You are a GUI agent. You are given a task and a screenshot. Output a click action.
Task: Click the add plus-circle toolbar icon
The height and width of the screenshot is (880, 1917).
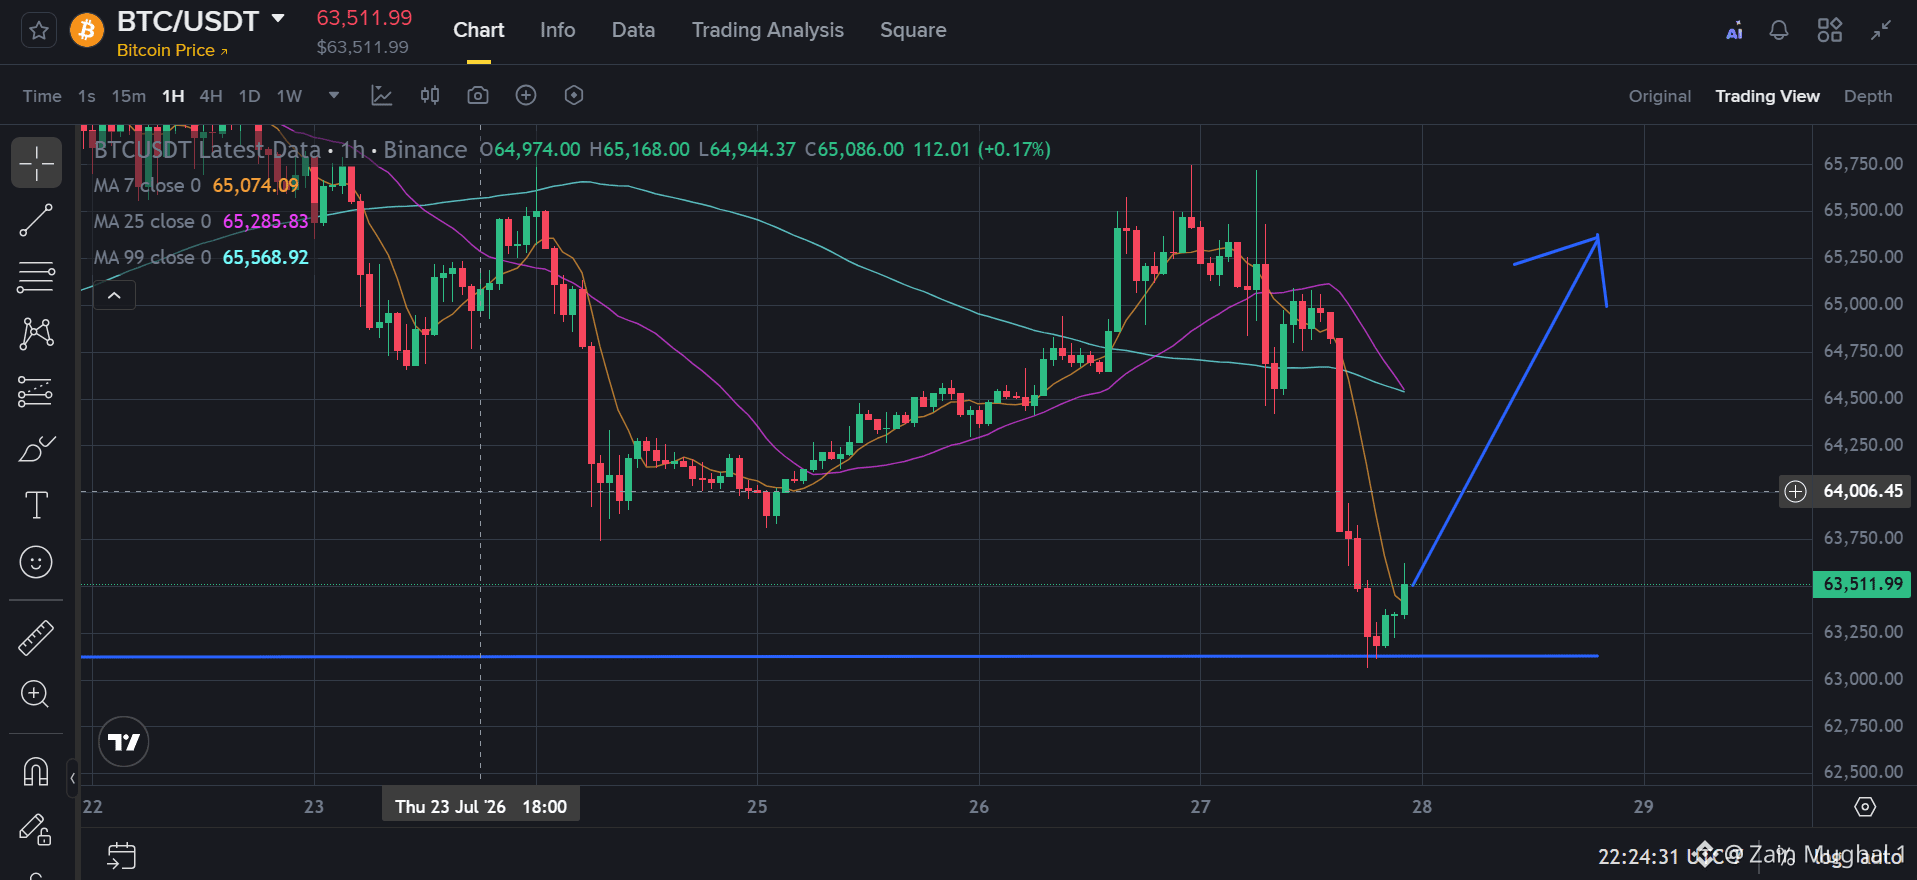pos(526,95)
